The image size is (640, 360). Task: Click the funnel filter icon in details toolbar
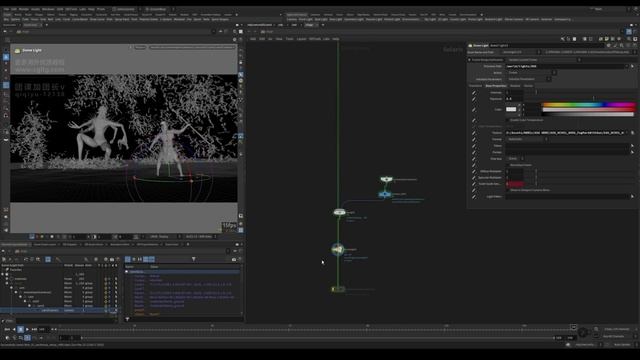[x=193, y=259]
